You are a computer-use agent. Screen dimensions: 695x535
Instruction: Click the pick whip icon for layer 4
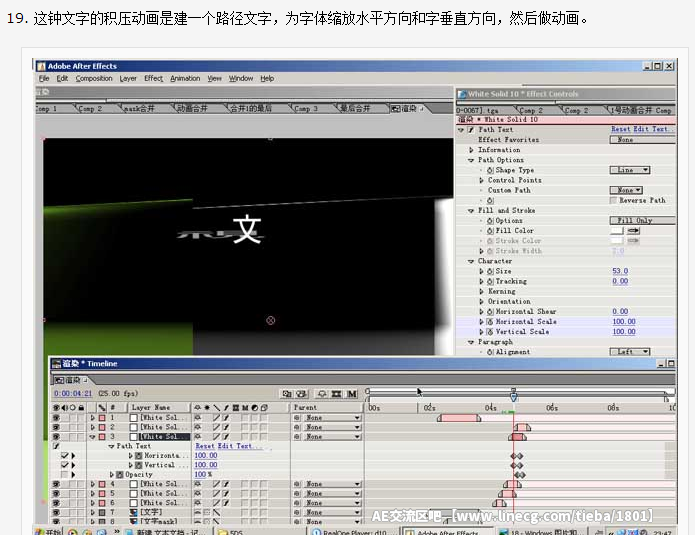(x=297, y=484)
